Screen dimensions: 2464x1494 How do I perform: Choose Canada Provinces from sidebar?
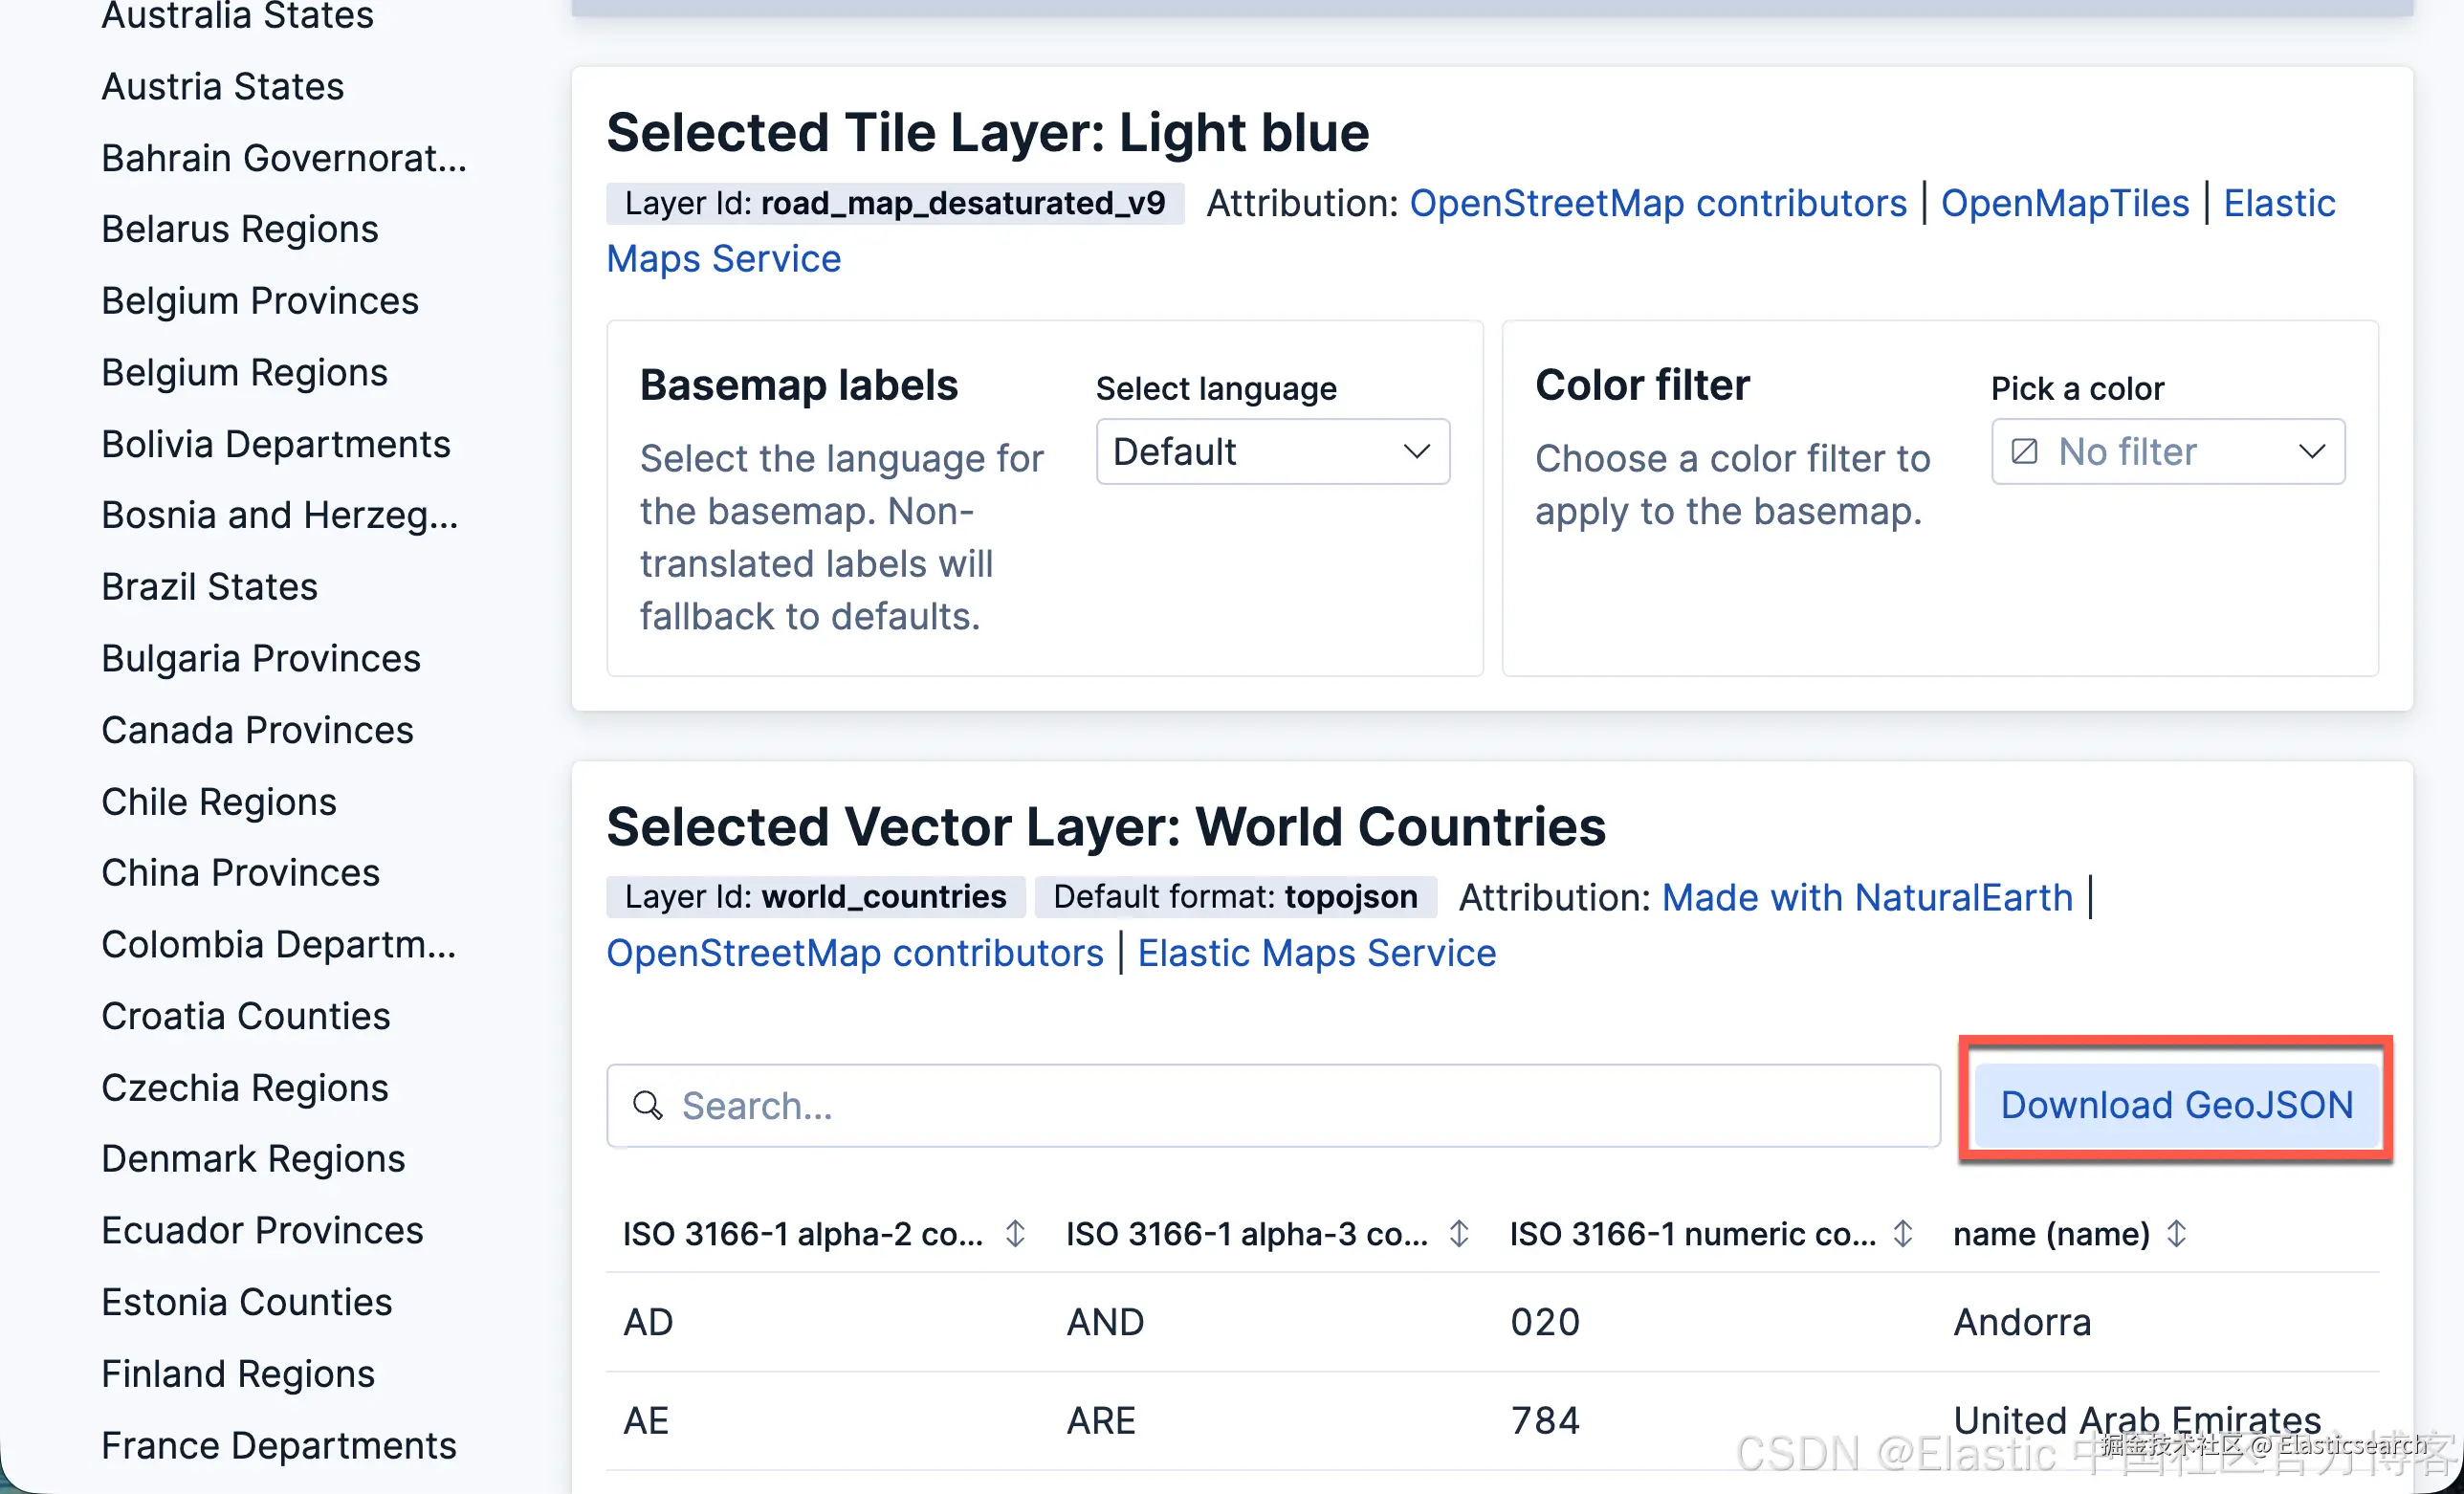point(258,730)
